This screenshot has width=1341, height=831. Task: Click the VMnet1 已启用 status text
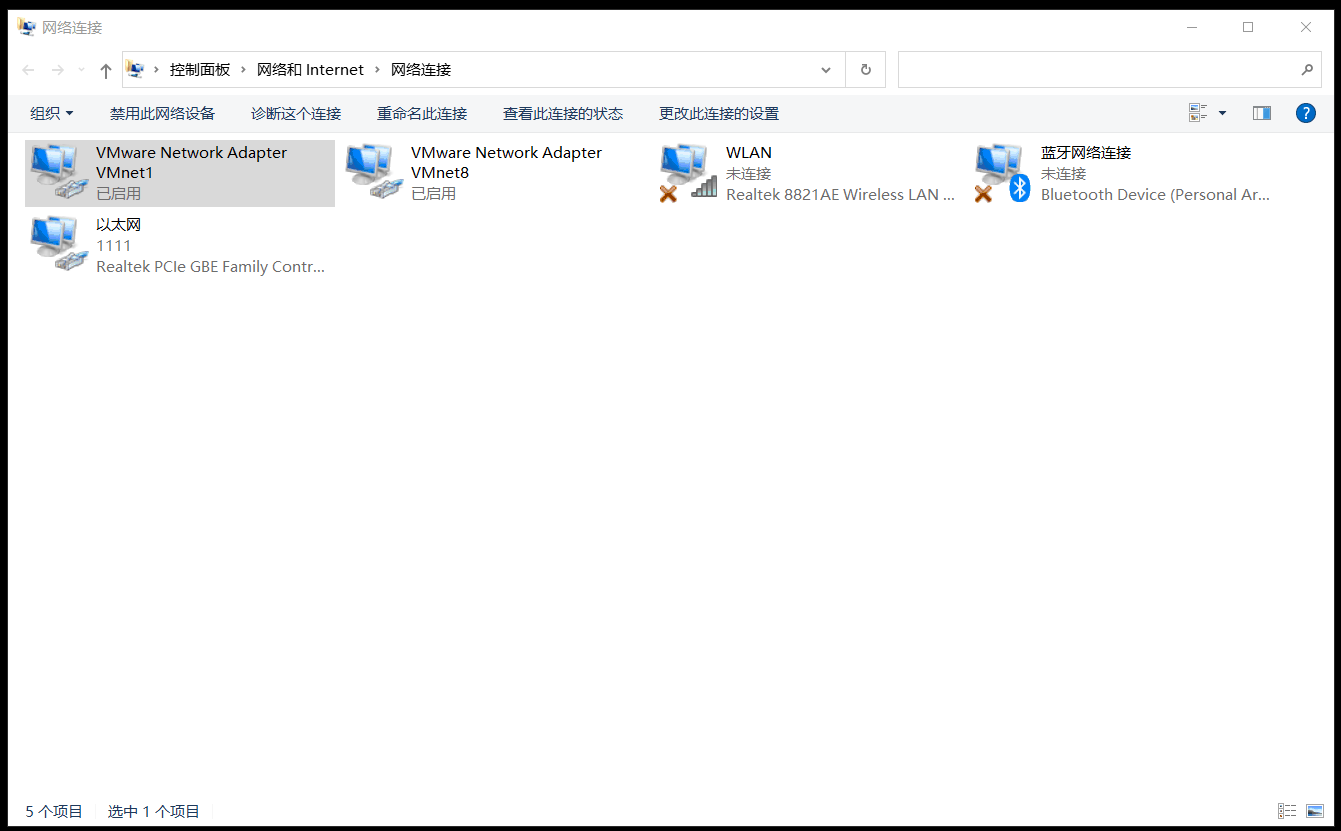tap(118, 194)
